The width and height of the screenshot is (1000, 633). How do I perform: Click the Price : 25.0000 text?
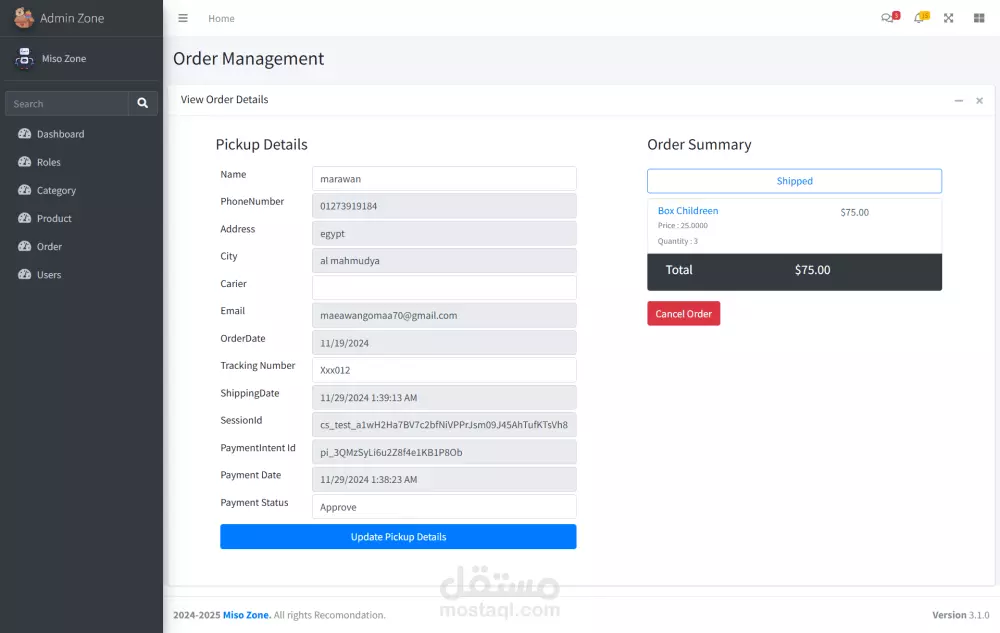coord(682,225)
